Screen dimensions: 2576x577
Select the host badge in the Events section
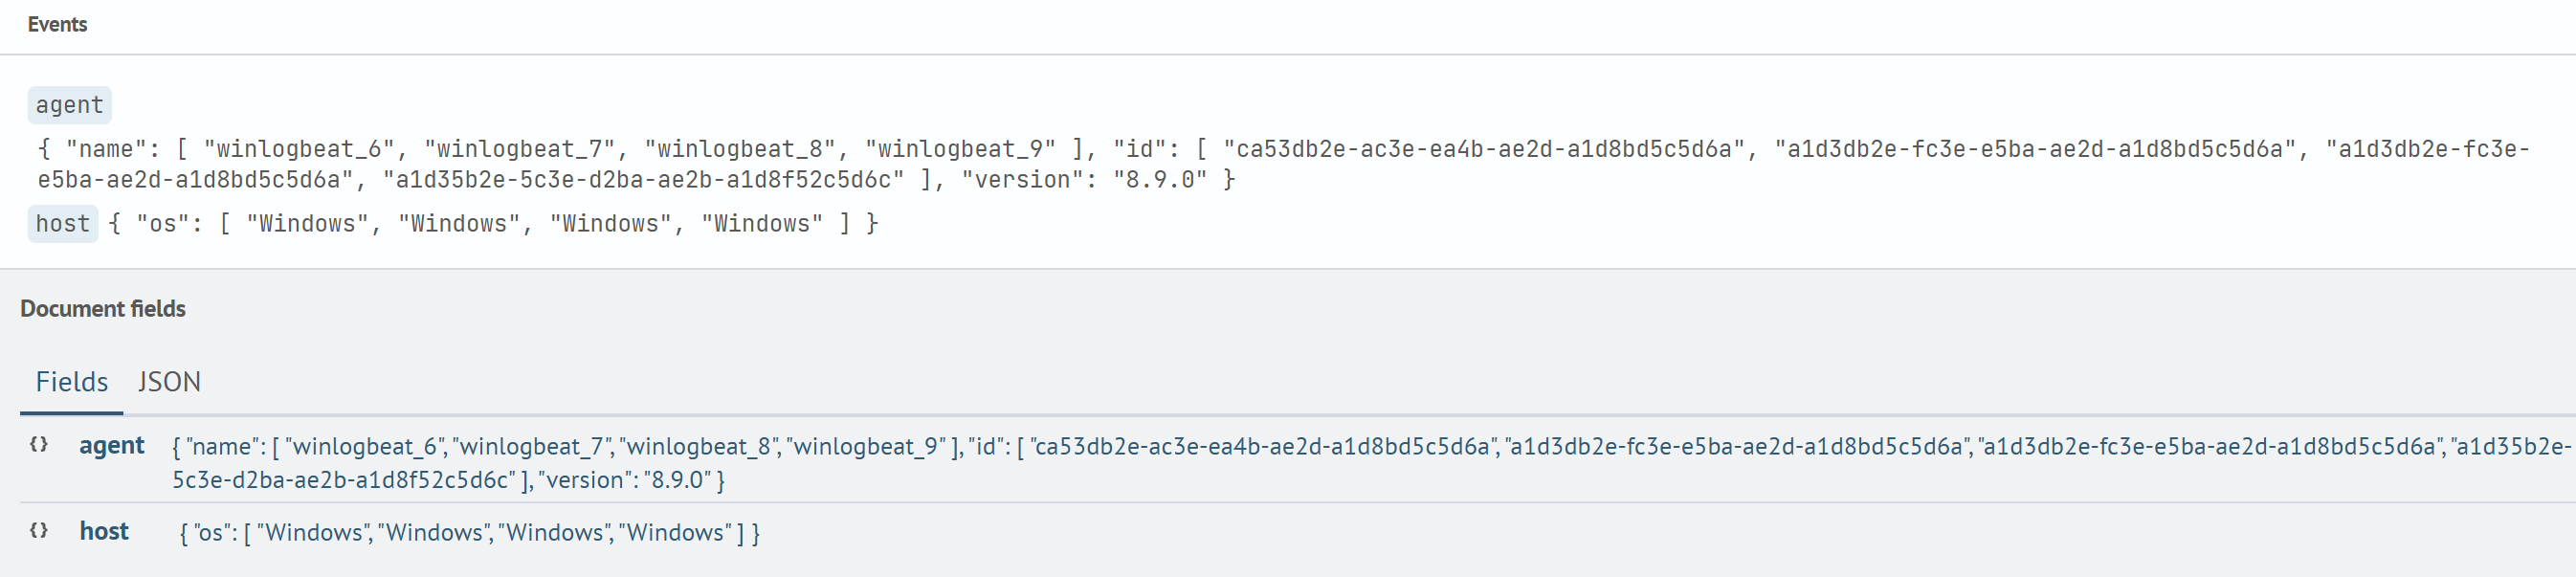[x=61, y=223]
